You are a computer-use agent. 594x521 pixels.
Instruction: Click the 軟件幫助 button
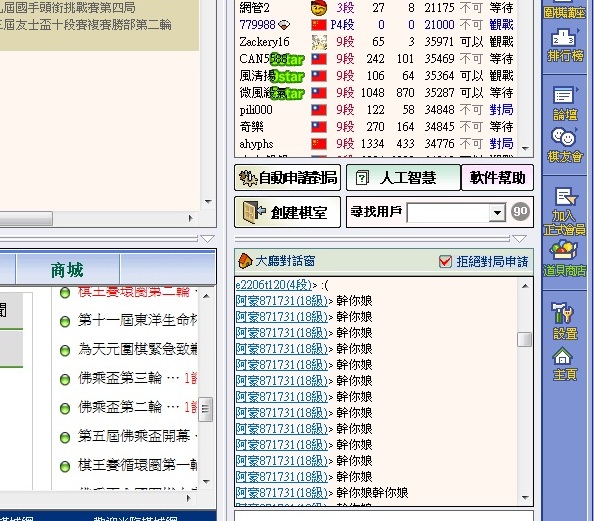[497, 177]
